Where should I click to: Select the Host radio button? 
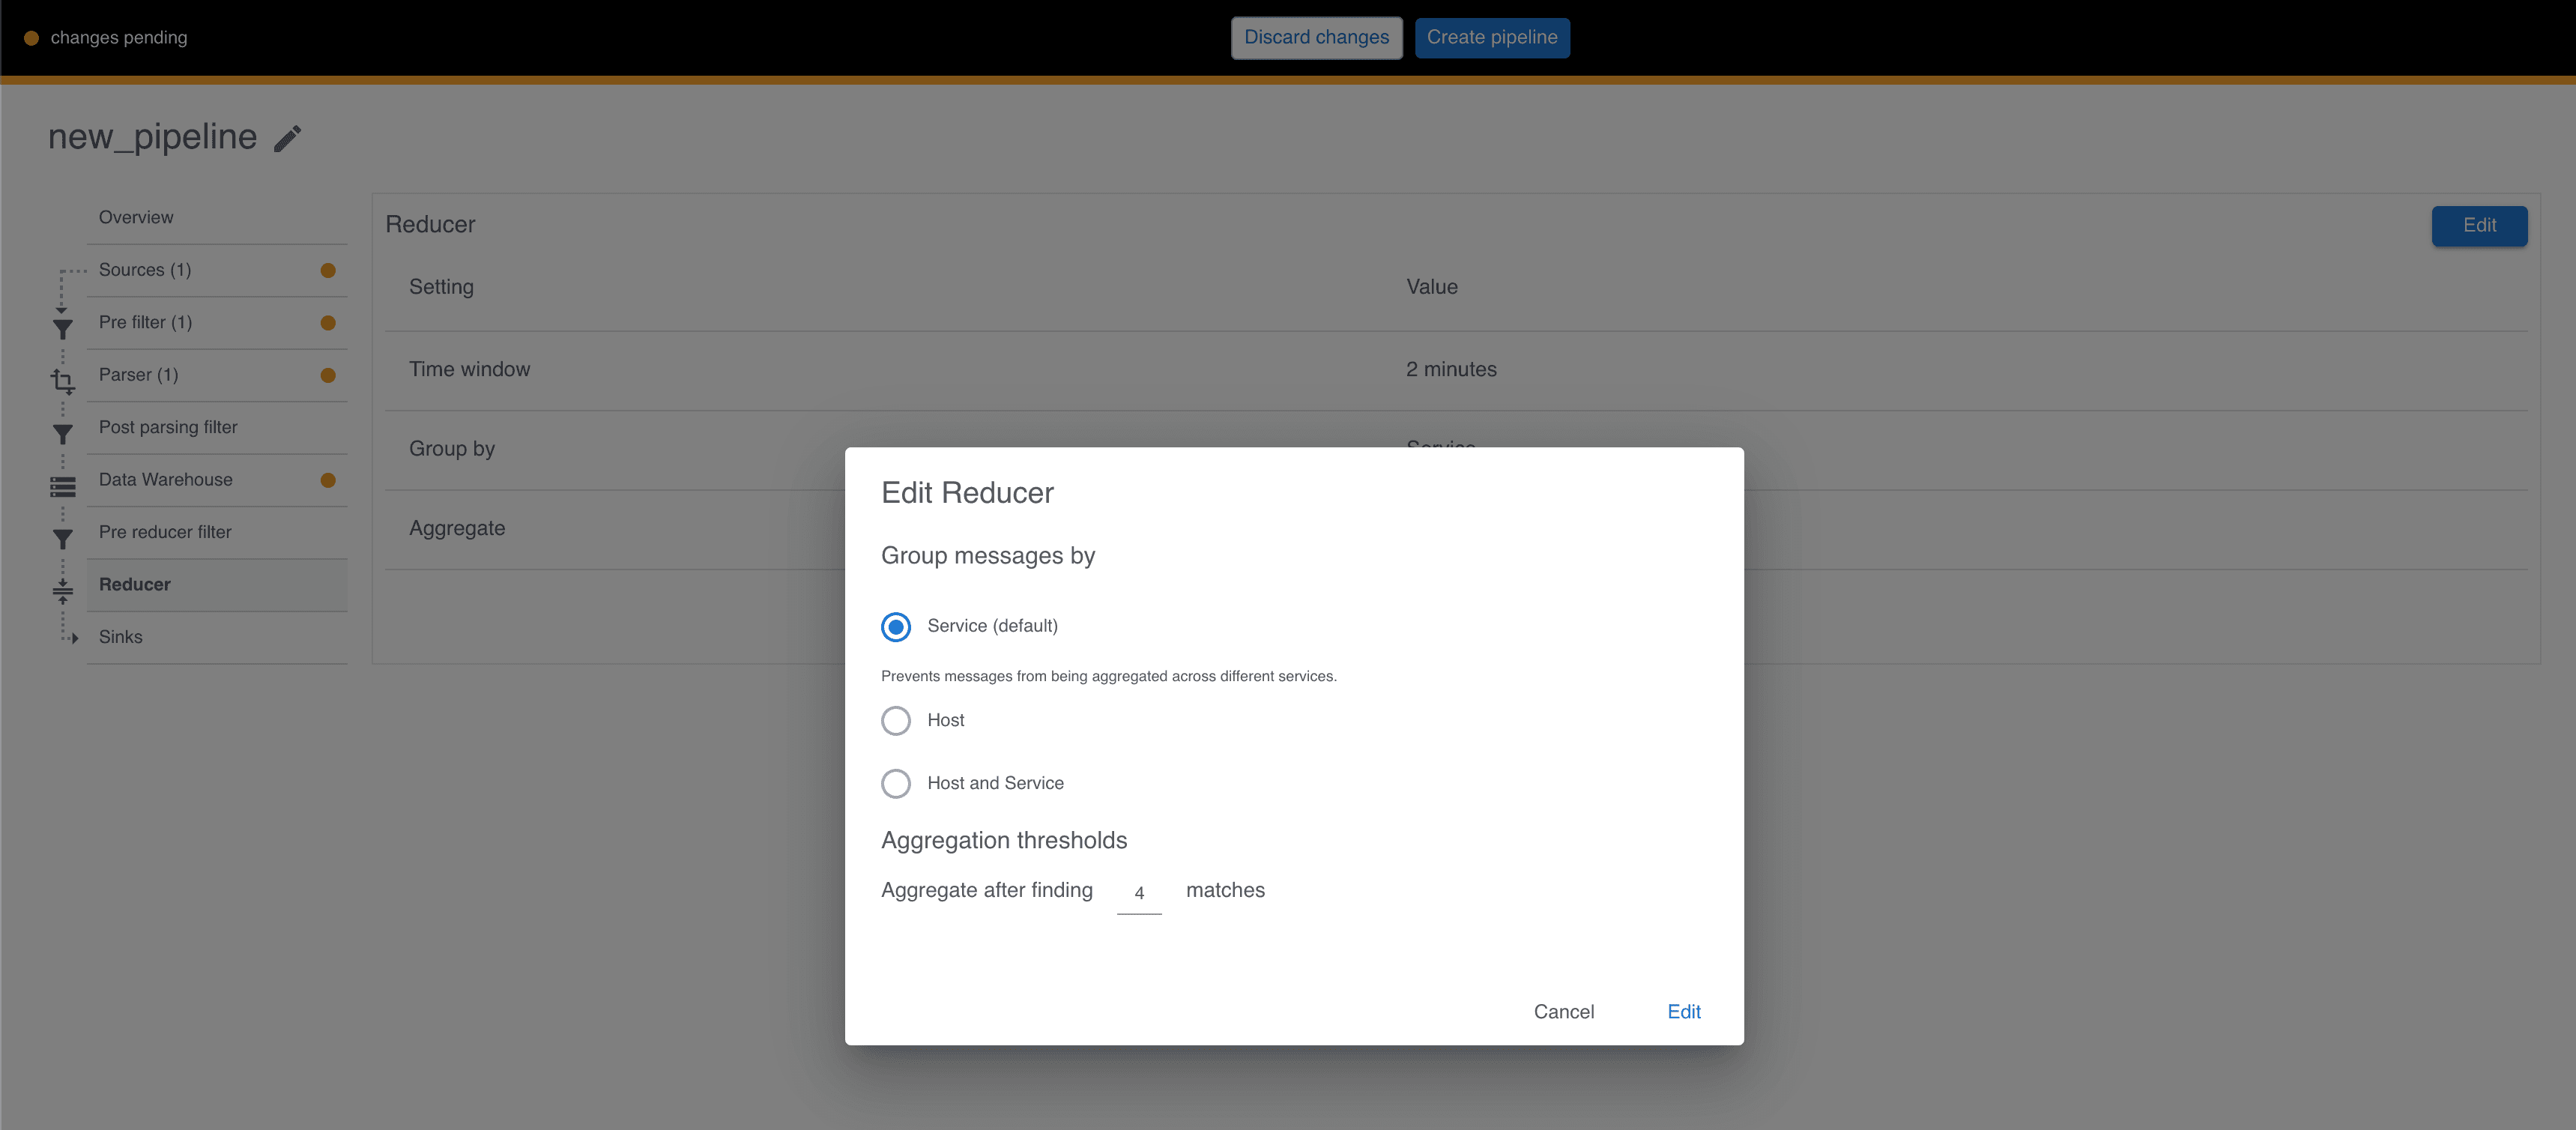tap(897, 719)
